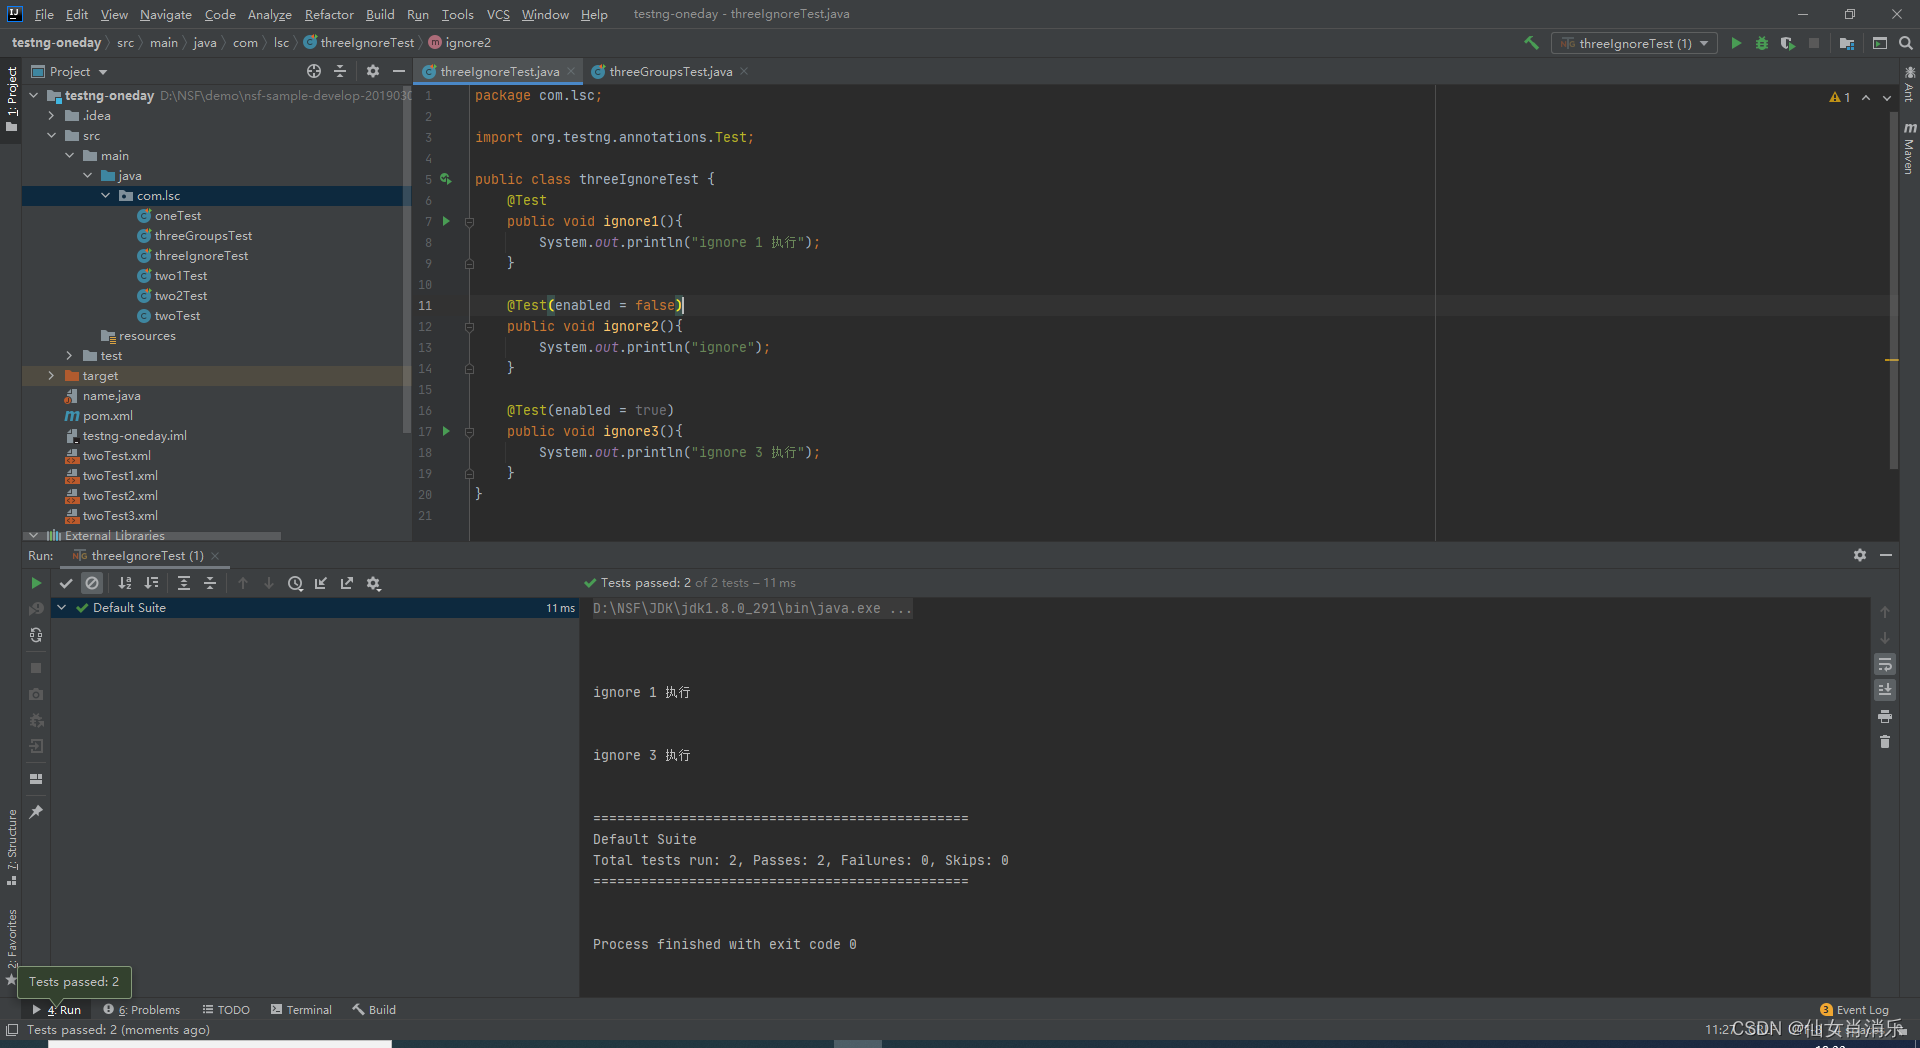This screenshot has height=1048, width=1920.
Task: Toggle soft-wrap in the console output
Action: [1884, 664]
